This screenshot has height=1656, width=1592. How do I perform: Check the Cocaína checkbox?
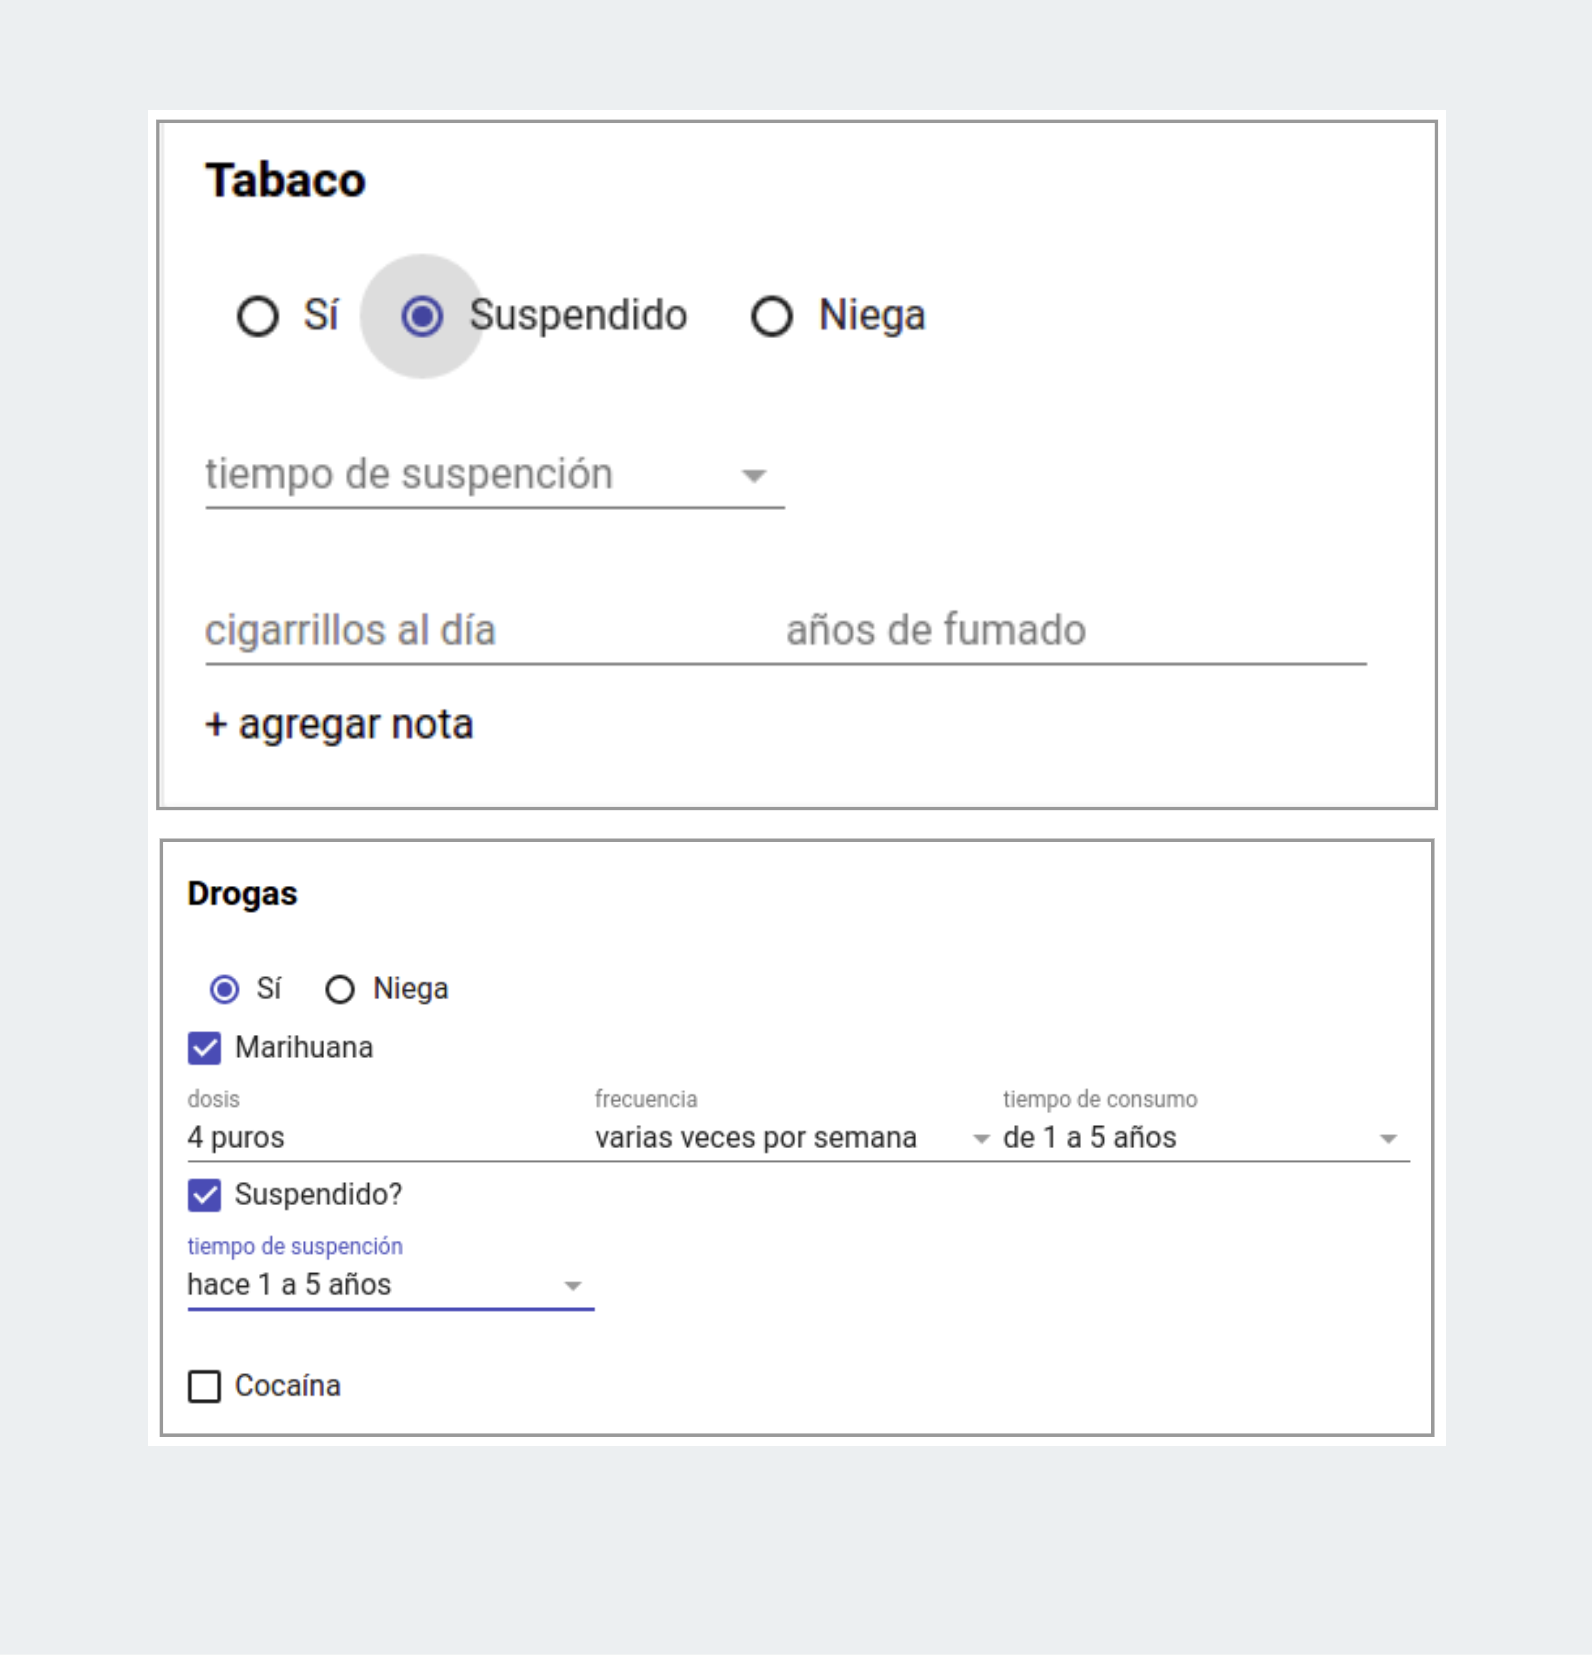coord(205,1386)
